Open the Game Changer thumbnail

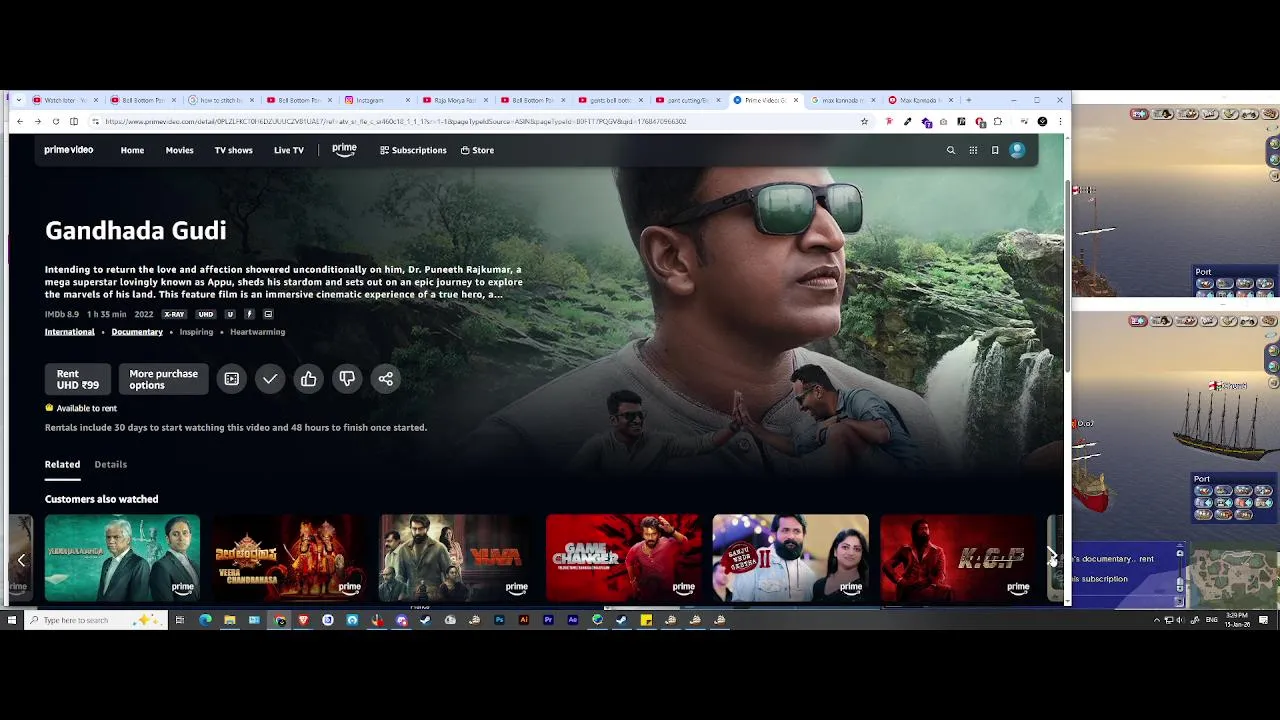(624, 558)
